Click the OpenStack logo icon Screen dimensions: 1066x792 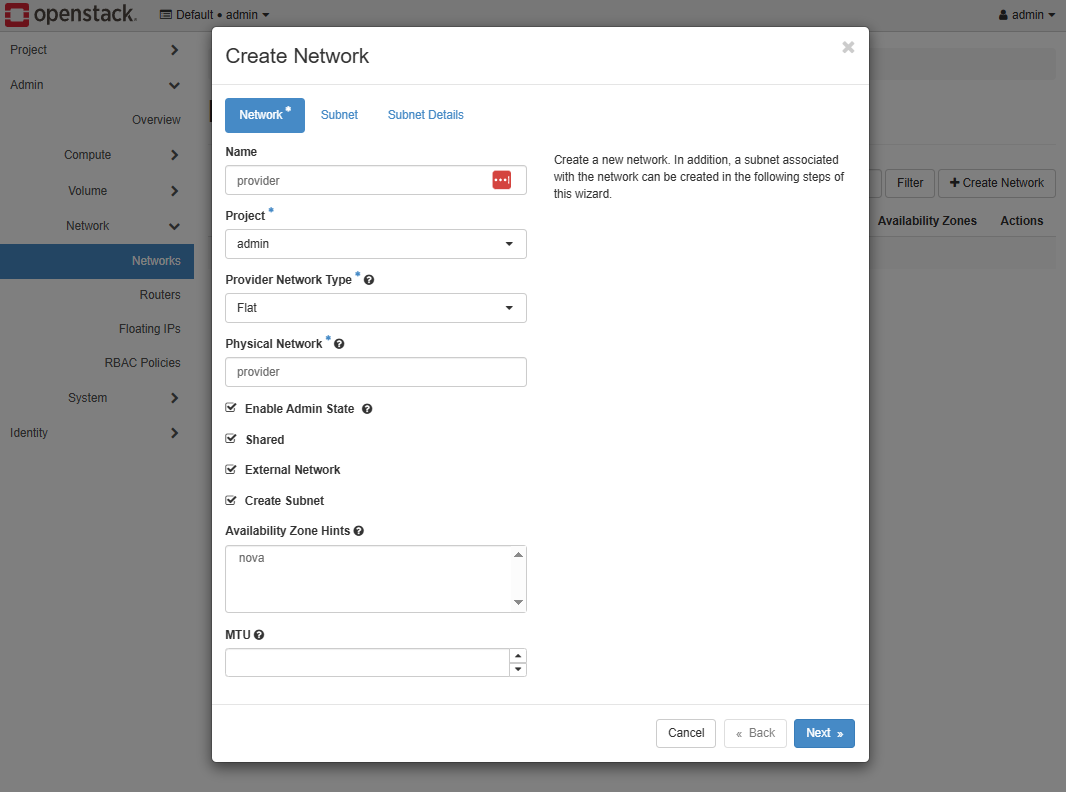(x=16, y=14)
